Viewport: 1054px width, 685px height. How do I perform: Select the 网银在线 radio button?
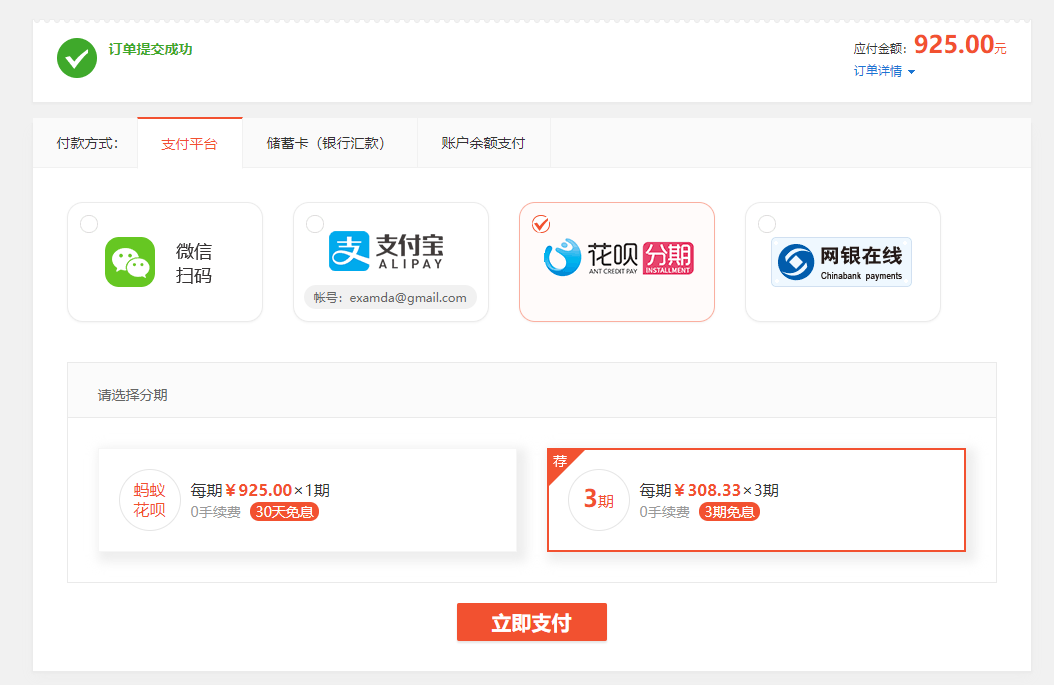[767, 223]
